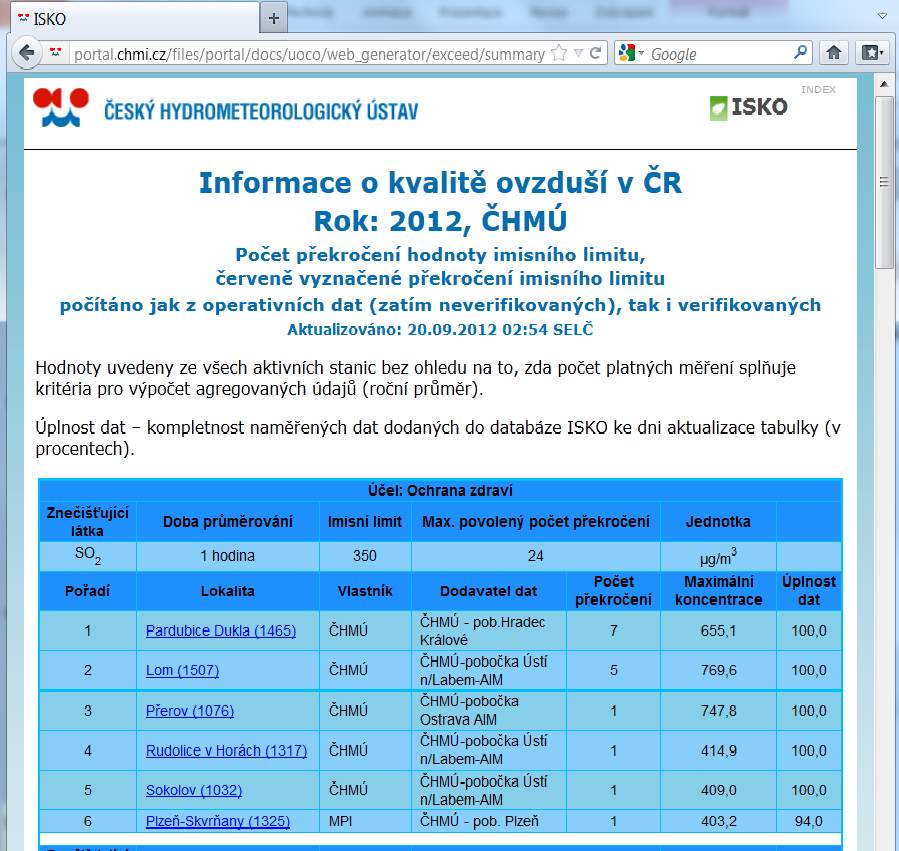Click the SO2 pollutant cell
The image size is (899, 851).
click(88, 556)
